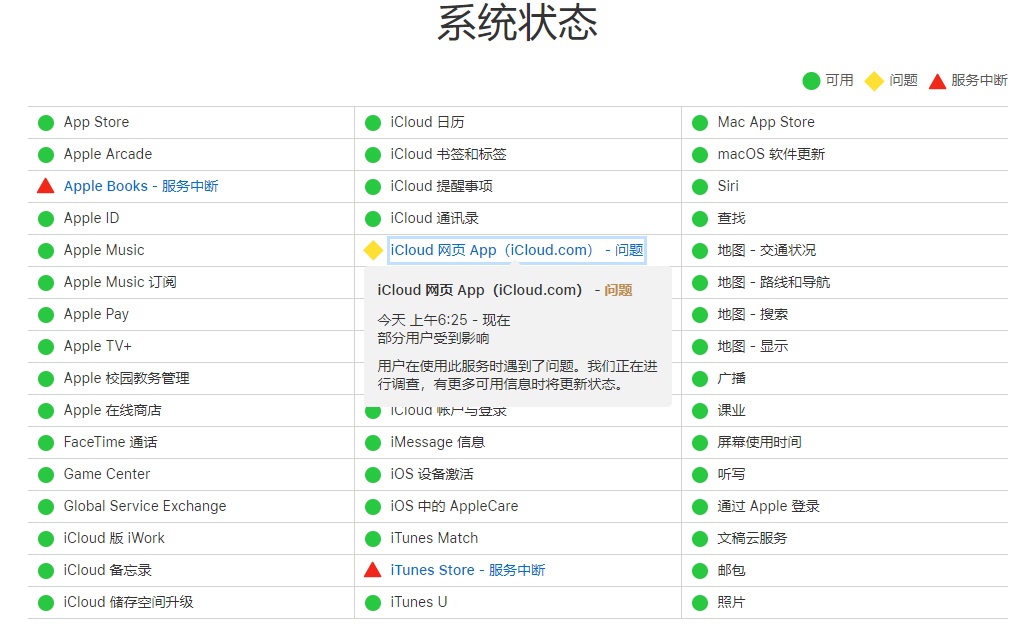Click the red 服务中断 legend triangle

937,81
